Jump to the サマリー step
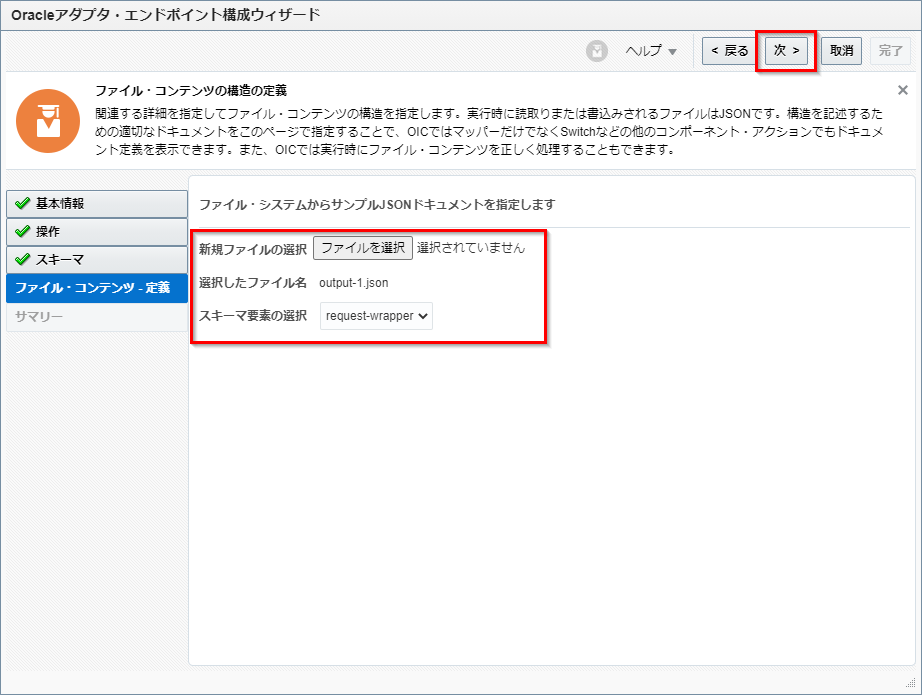The height and width of the screenshot is (695, 922). pyautogui.click(x=39, y=317)
